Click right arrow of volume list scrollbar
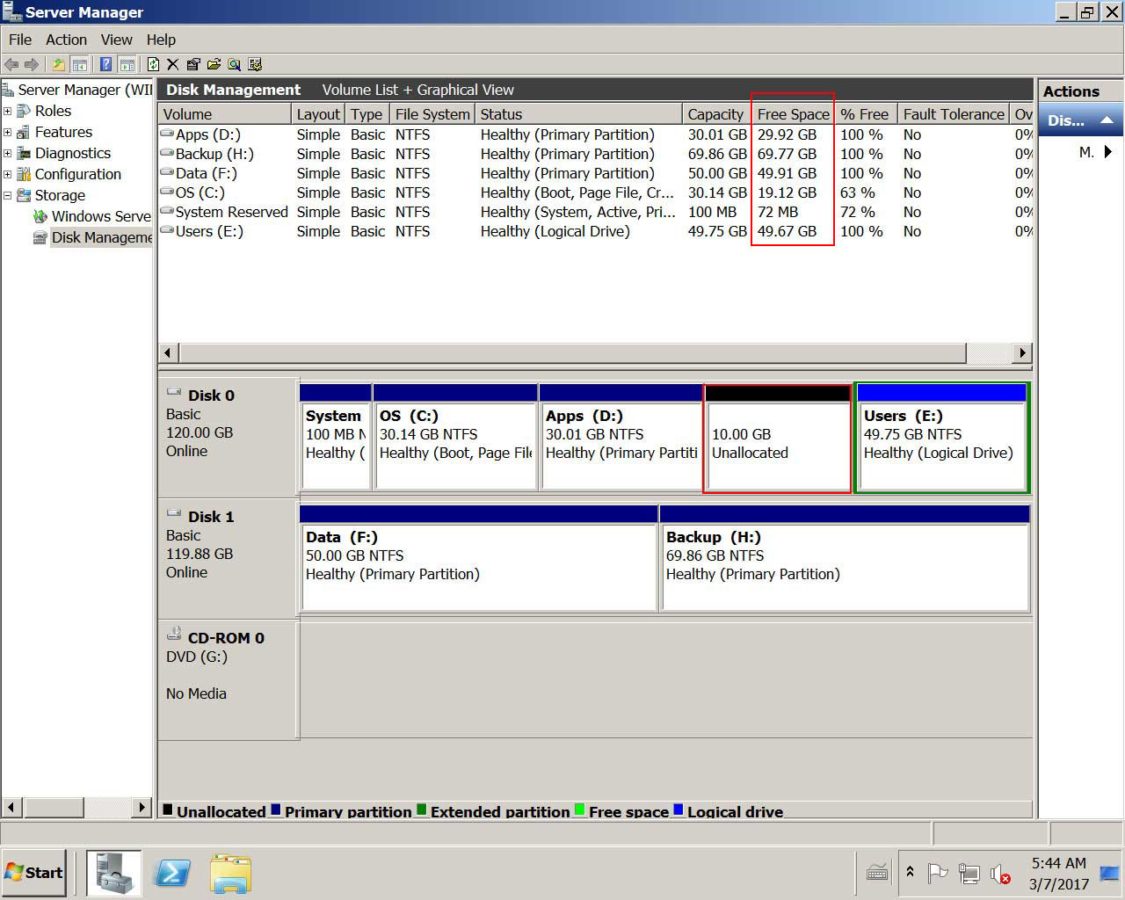The image size is (1125, 900). pyautogui.click(x=1021, y=353)
